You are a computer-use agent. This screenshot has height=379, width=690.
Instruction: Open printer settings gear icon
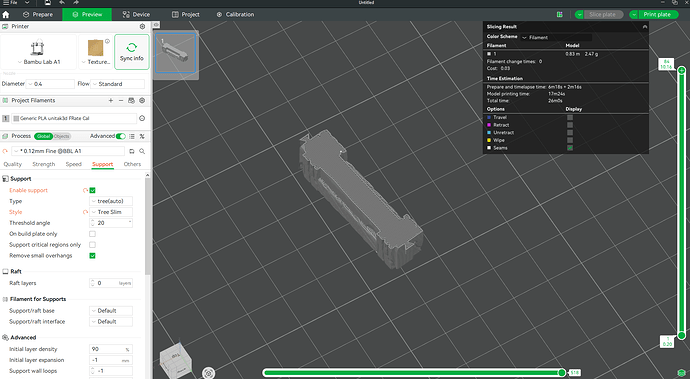pyautogui.click(x=142, y=26)
